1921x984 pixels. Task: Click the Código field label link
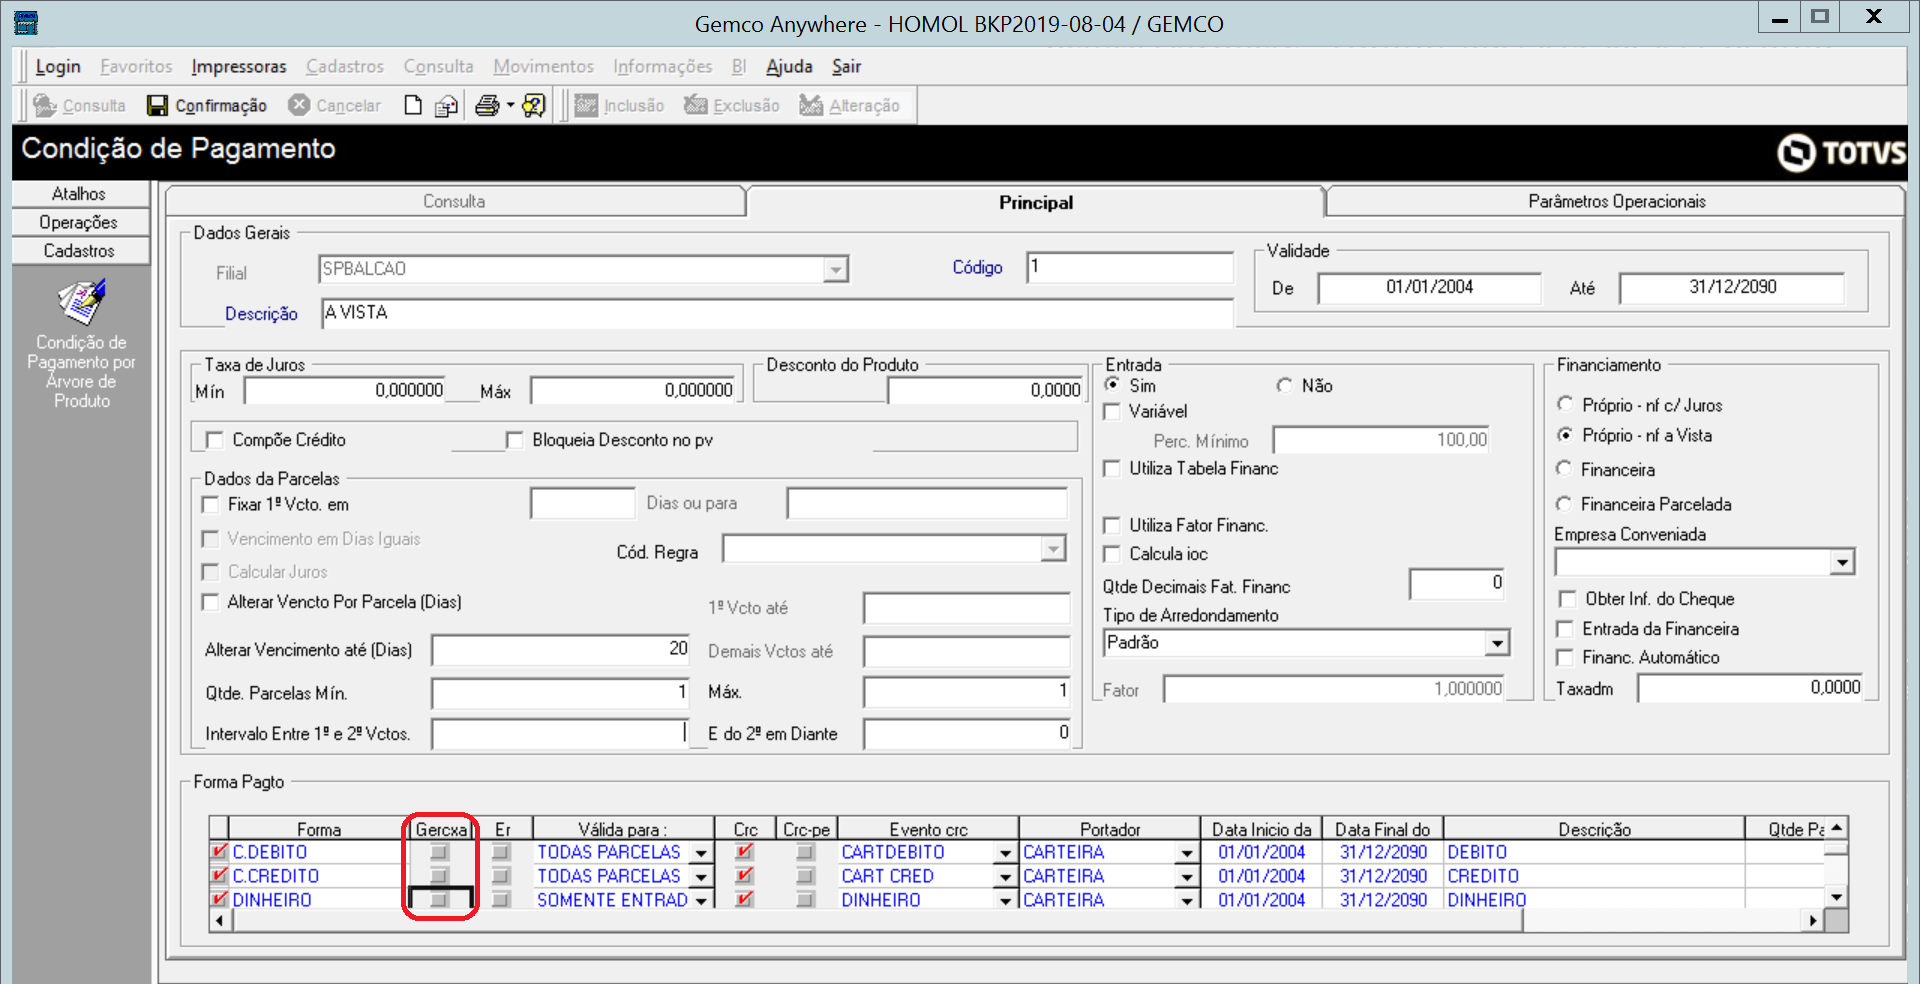pyautogui.click(x=977, y=267)
